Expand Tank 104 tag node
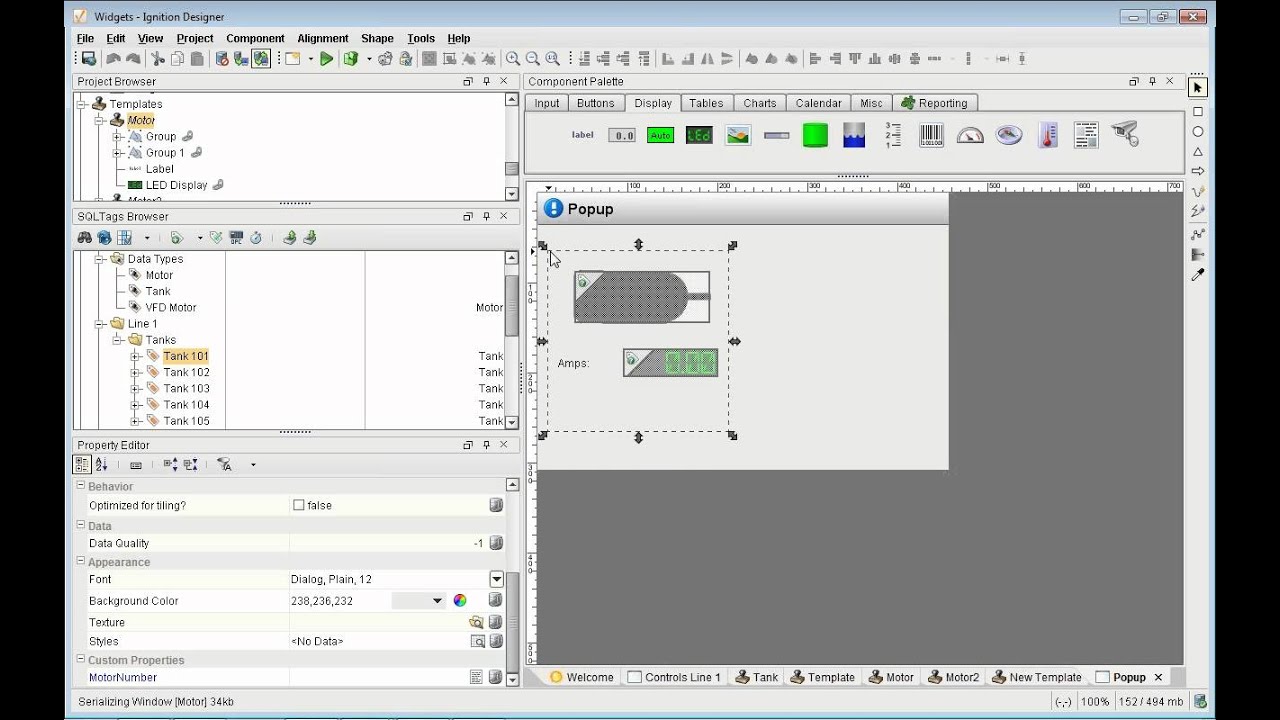This screenshot has width=1280, height=720. click(135, 405)
